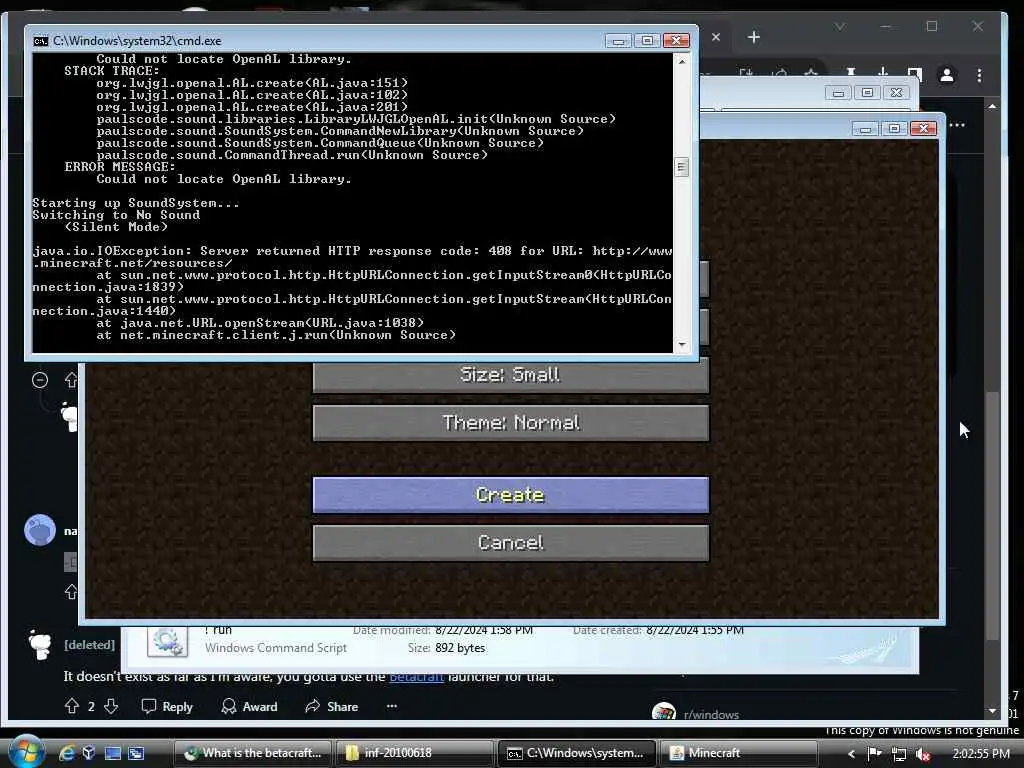
Task: Close the Minecraft window
Action: [923, 129]
